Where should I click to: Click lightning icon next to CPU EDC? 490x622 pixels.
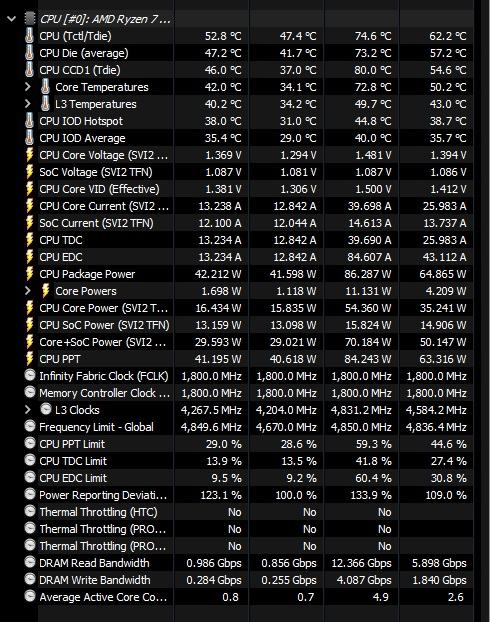(x=29, y=257)
